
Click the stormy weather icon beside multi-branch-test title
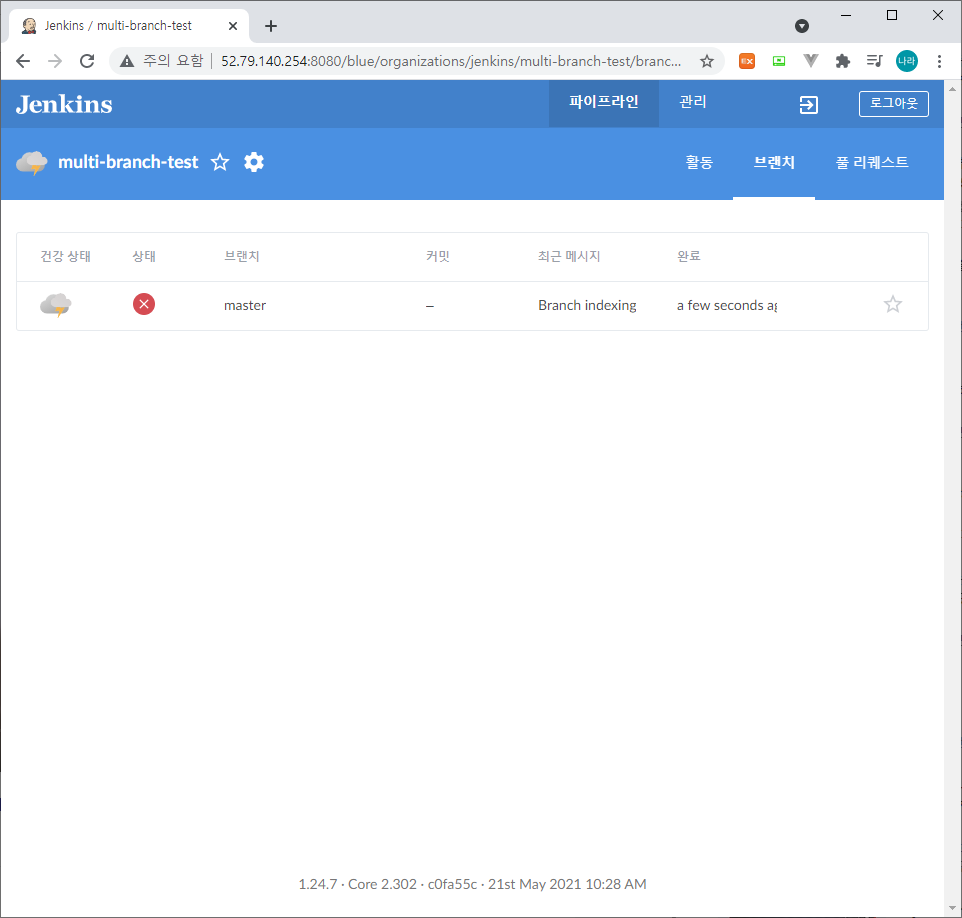point(32,163)
